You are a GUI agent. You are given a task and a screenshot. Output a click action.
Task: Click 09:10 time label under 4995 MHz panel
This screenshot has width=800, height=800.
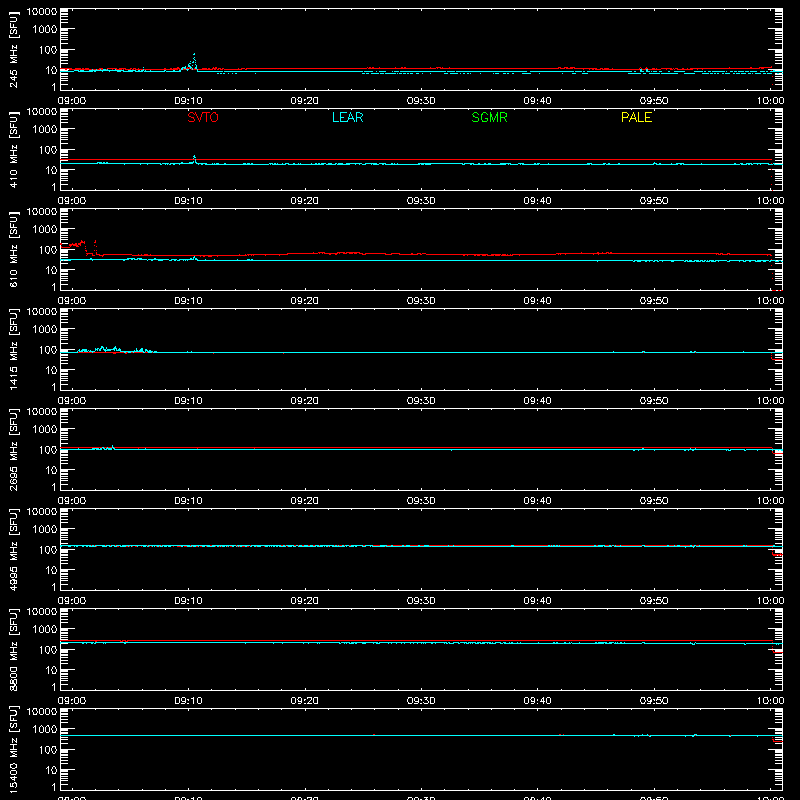tap(188, 601)
